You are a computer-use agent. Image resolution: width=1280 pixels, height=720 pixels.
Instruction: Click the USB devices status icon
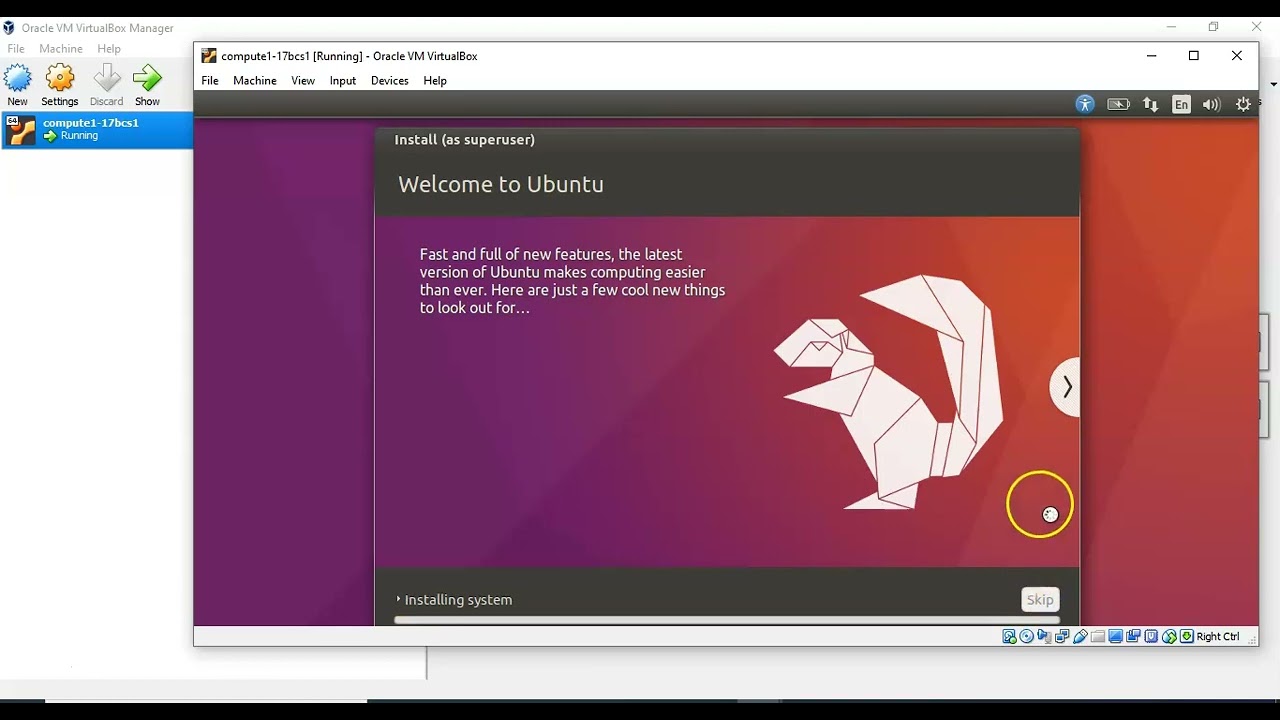(x=1080, y=636)
